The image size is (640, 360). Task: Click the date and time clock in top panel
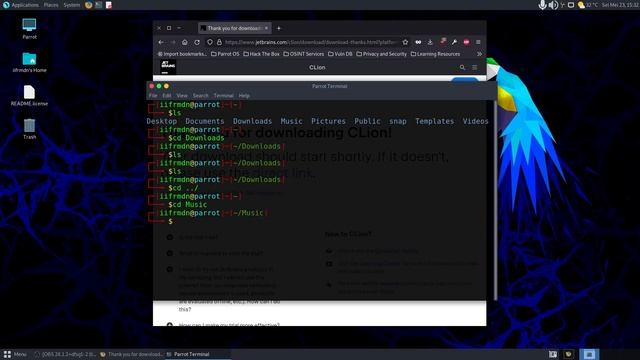[620, 5]
